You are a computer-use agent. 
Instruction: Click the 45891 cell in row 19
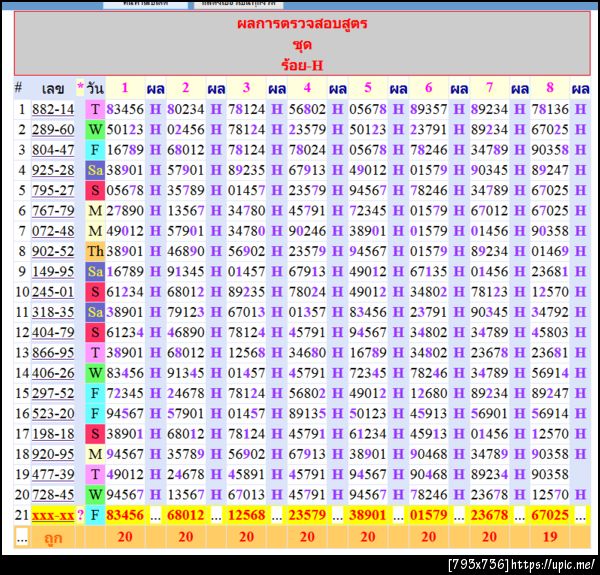[x=246, y=474]
